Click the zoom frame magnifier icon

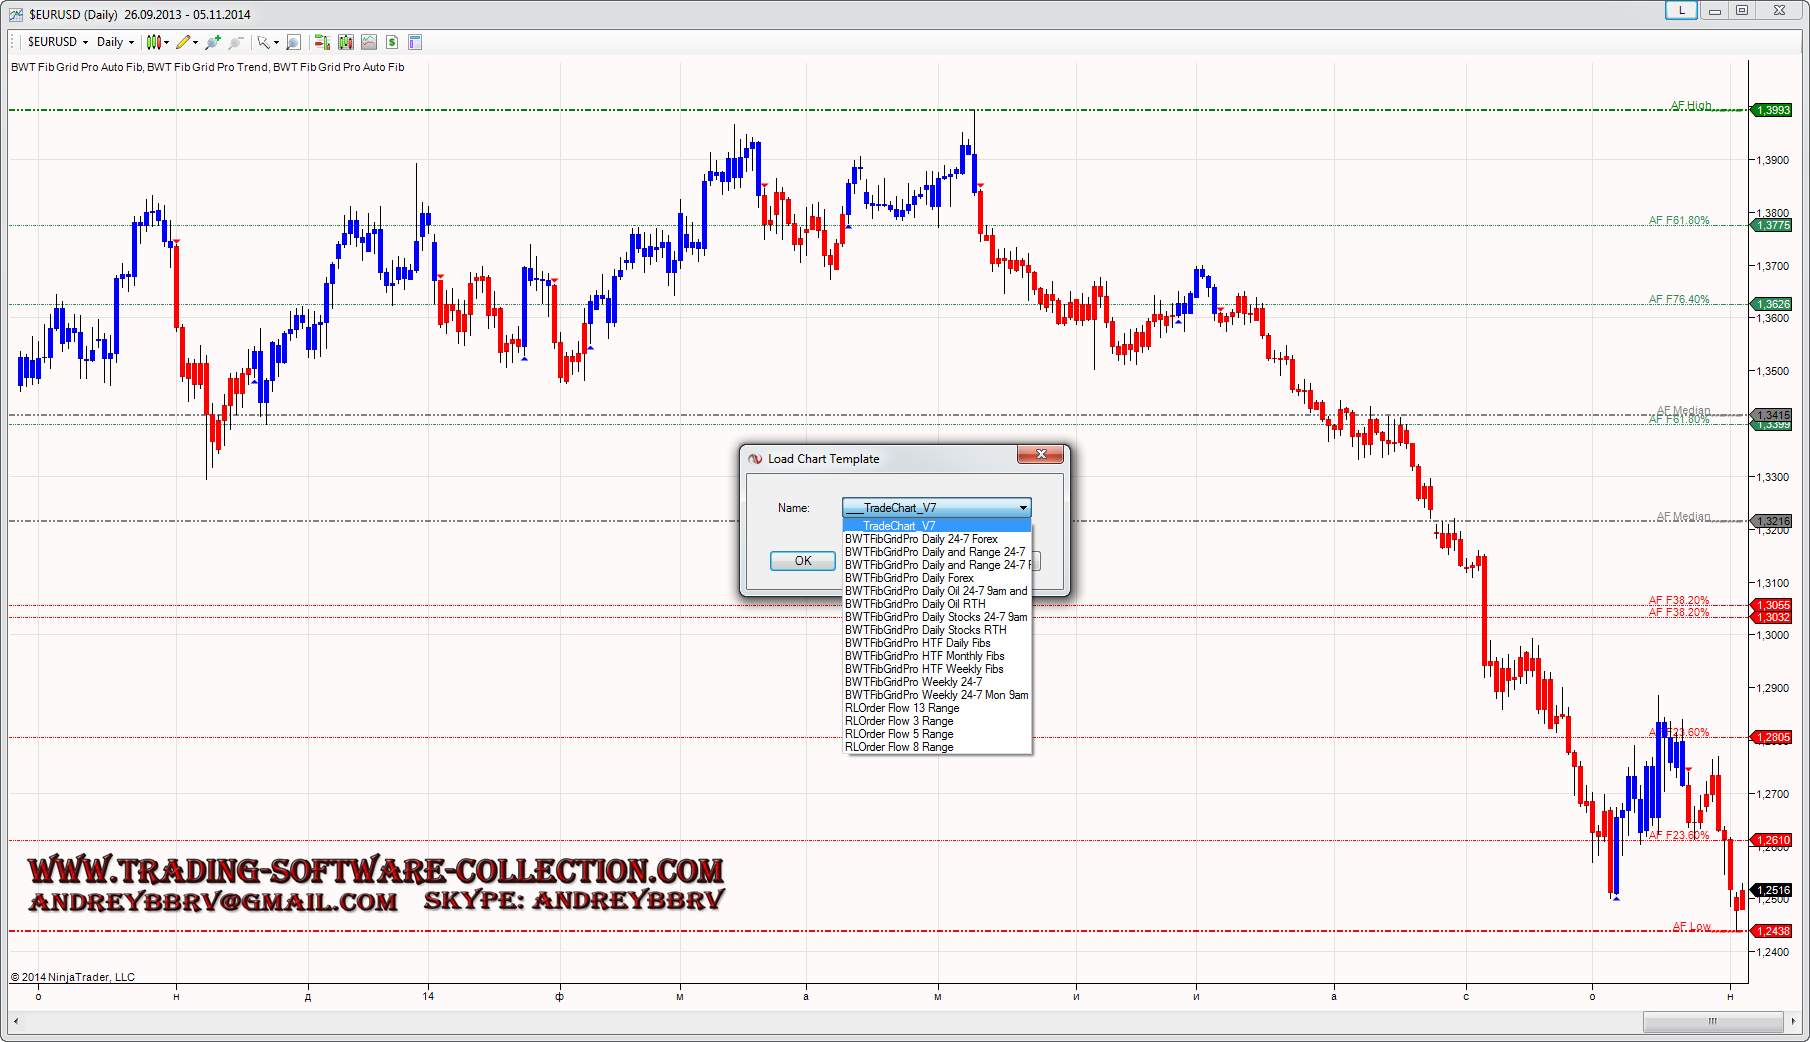(x=293, y=42)
